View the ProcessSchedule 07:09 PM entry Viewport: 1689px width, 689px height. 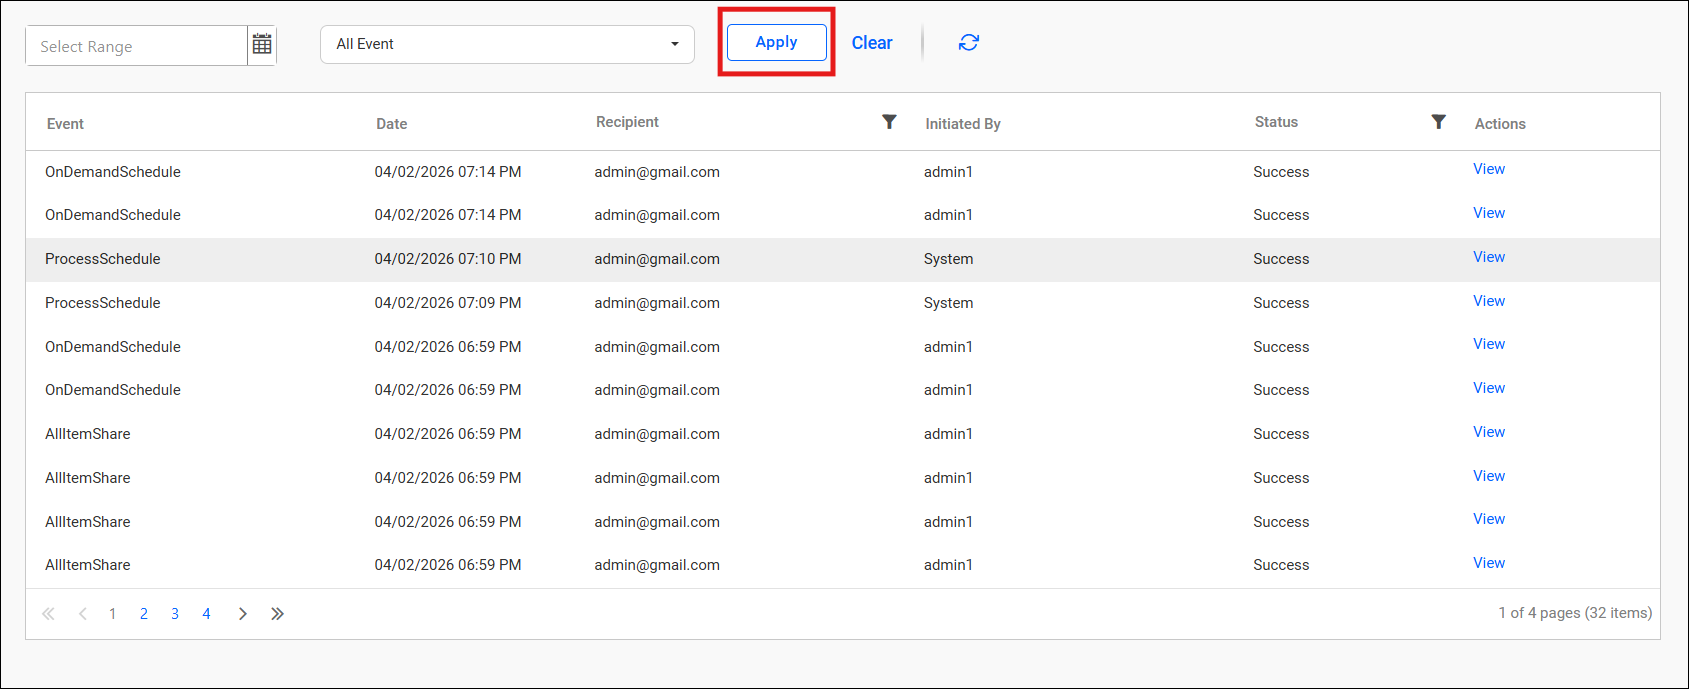tap(1489, 301)
